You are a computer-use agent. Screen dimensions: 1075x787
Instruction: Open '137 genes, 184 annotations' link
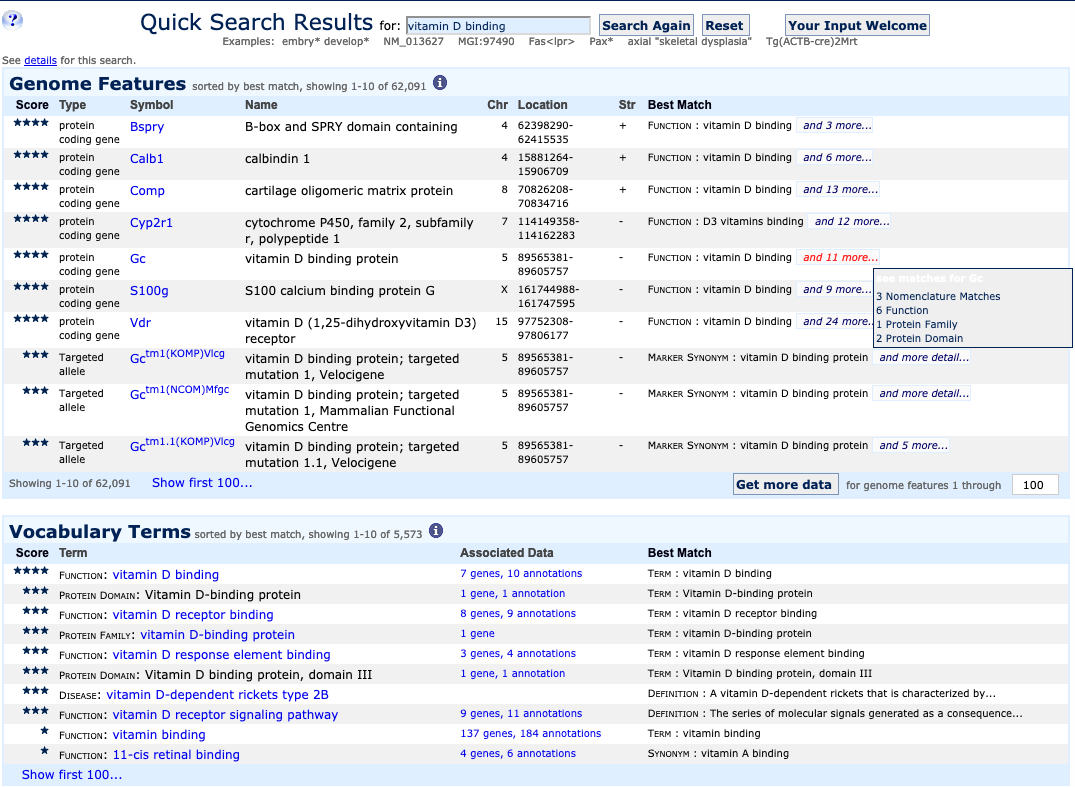tap(531, 734)
